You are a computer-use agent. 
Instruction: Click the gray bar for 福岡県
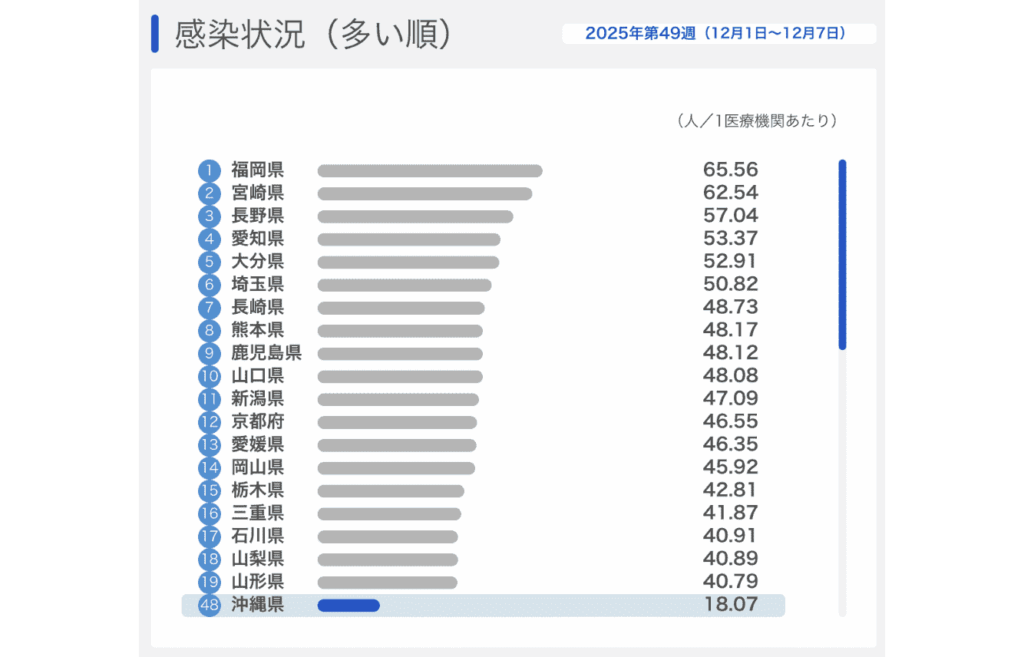[x=429, y=171]
